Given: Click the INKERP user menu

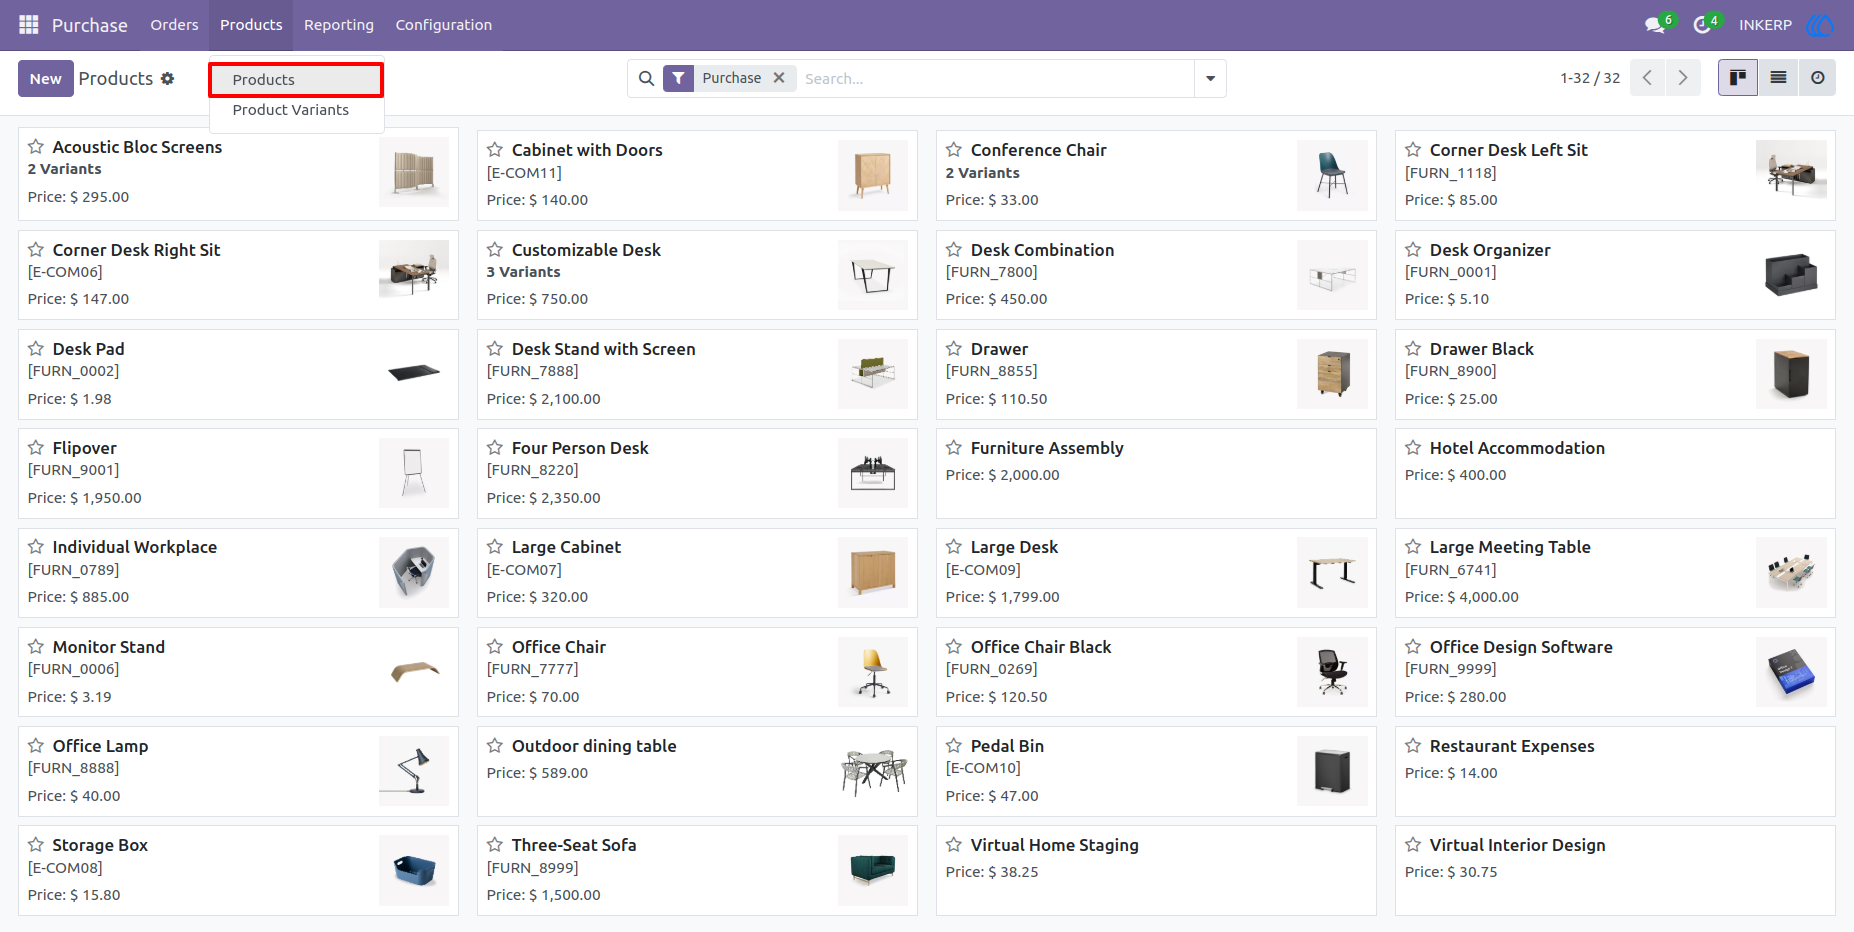Looking at the screenshot, I should (1765, 25).
